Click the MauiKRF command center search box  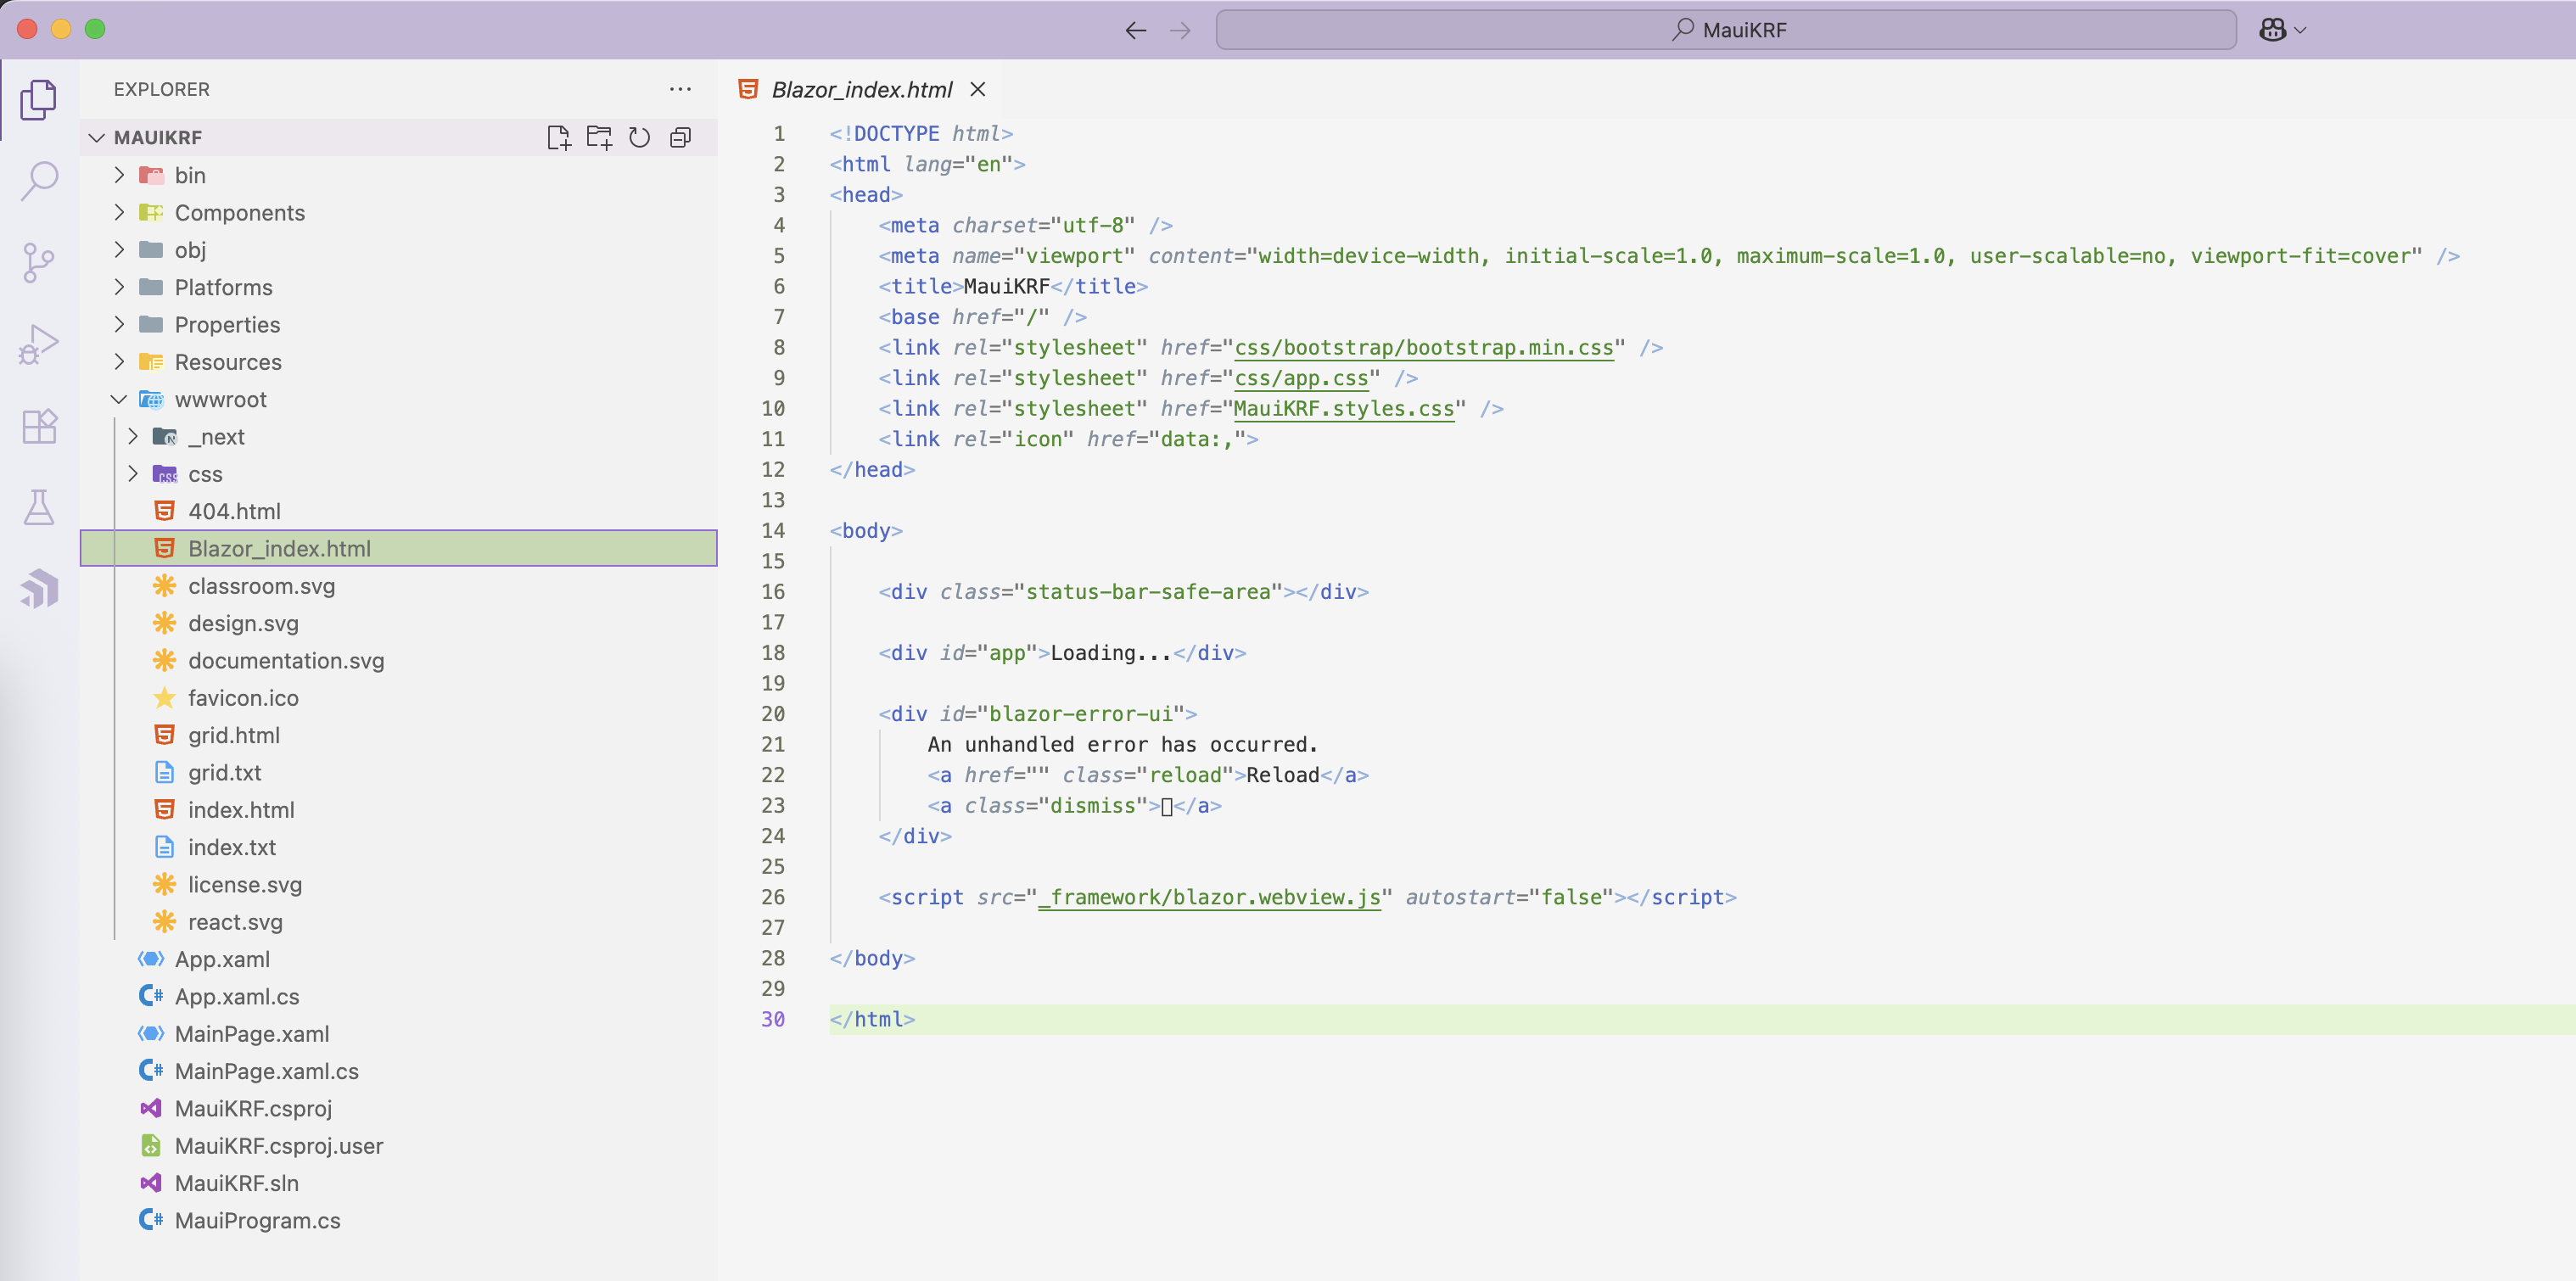pyautogui.click(x=1726, y=30)
